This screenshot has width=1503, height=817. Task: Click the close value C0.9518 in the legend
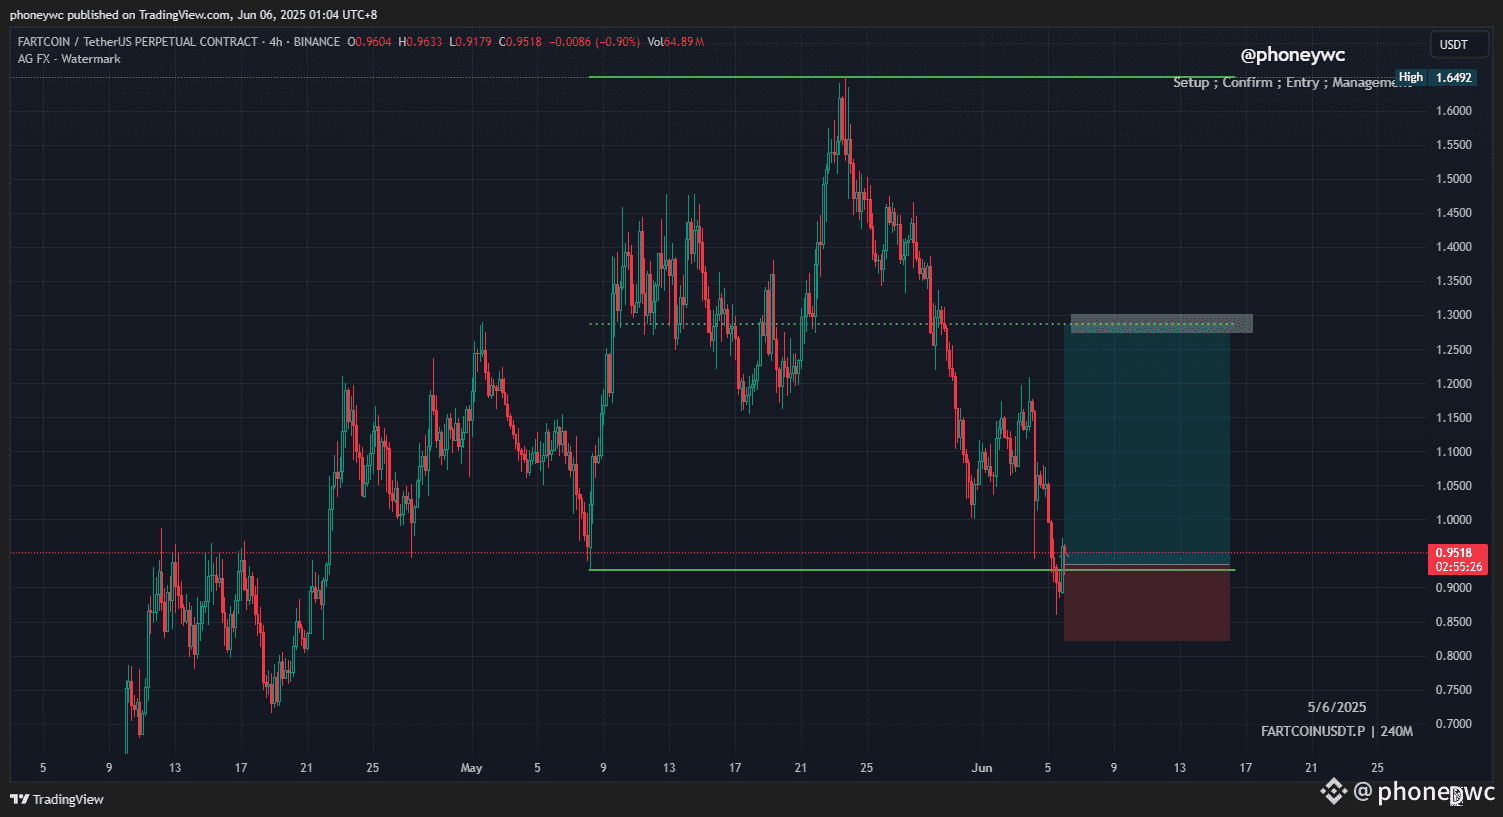(519, 42)
